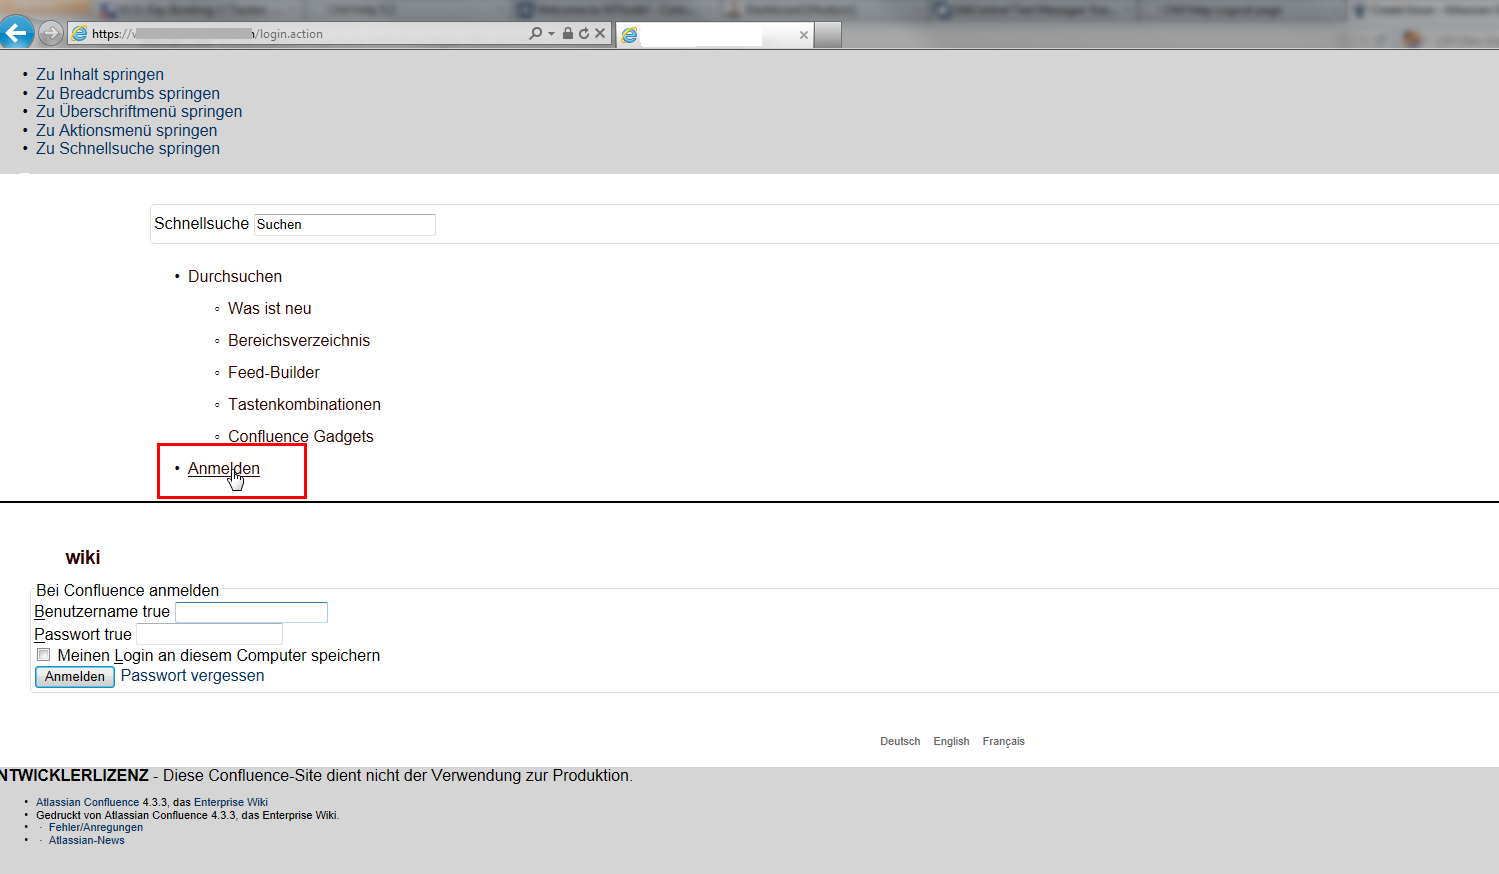
Task: Follow link Zu Schnellsuche springen
Action: click(x=128, y=149)
